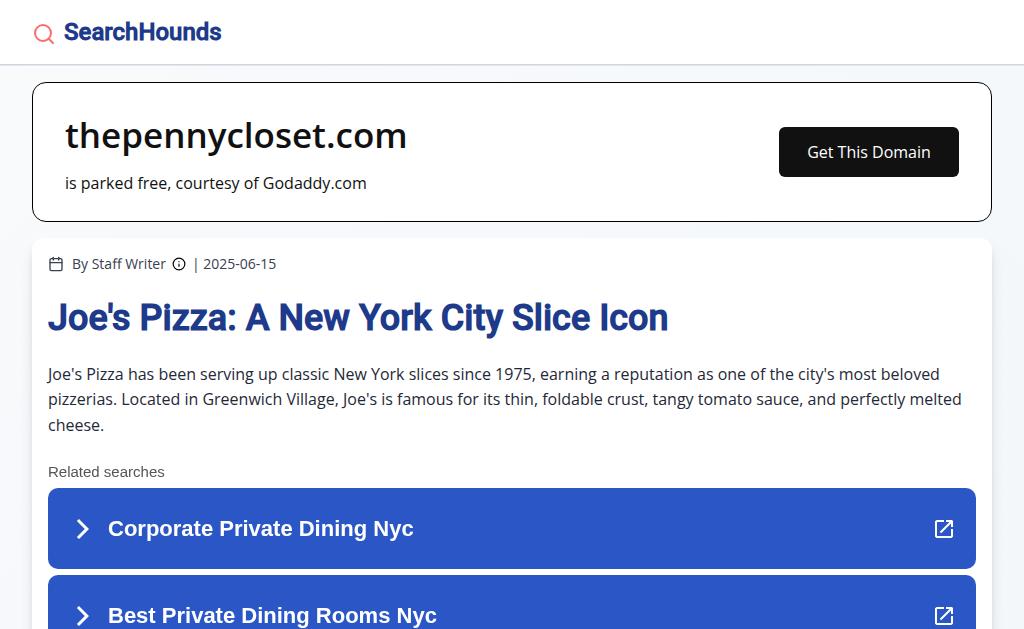Image resolution: width=1024 pixels, height=629 pixels.
Task: Click the Joe's Pizza article paragraph
Action: (x=504, y=399)
